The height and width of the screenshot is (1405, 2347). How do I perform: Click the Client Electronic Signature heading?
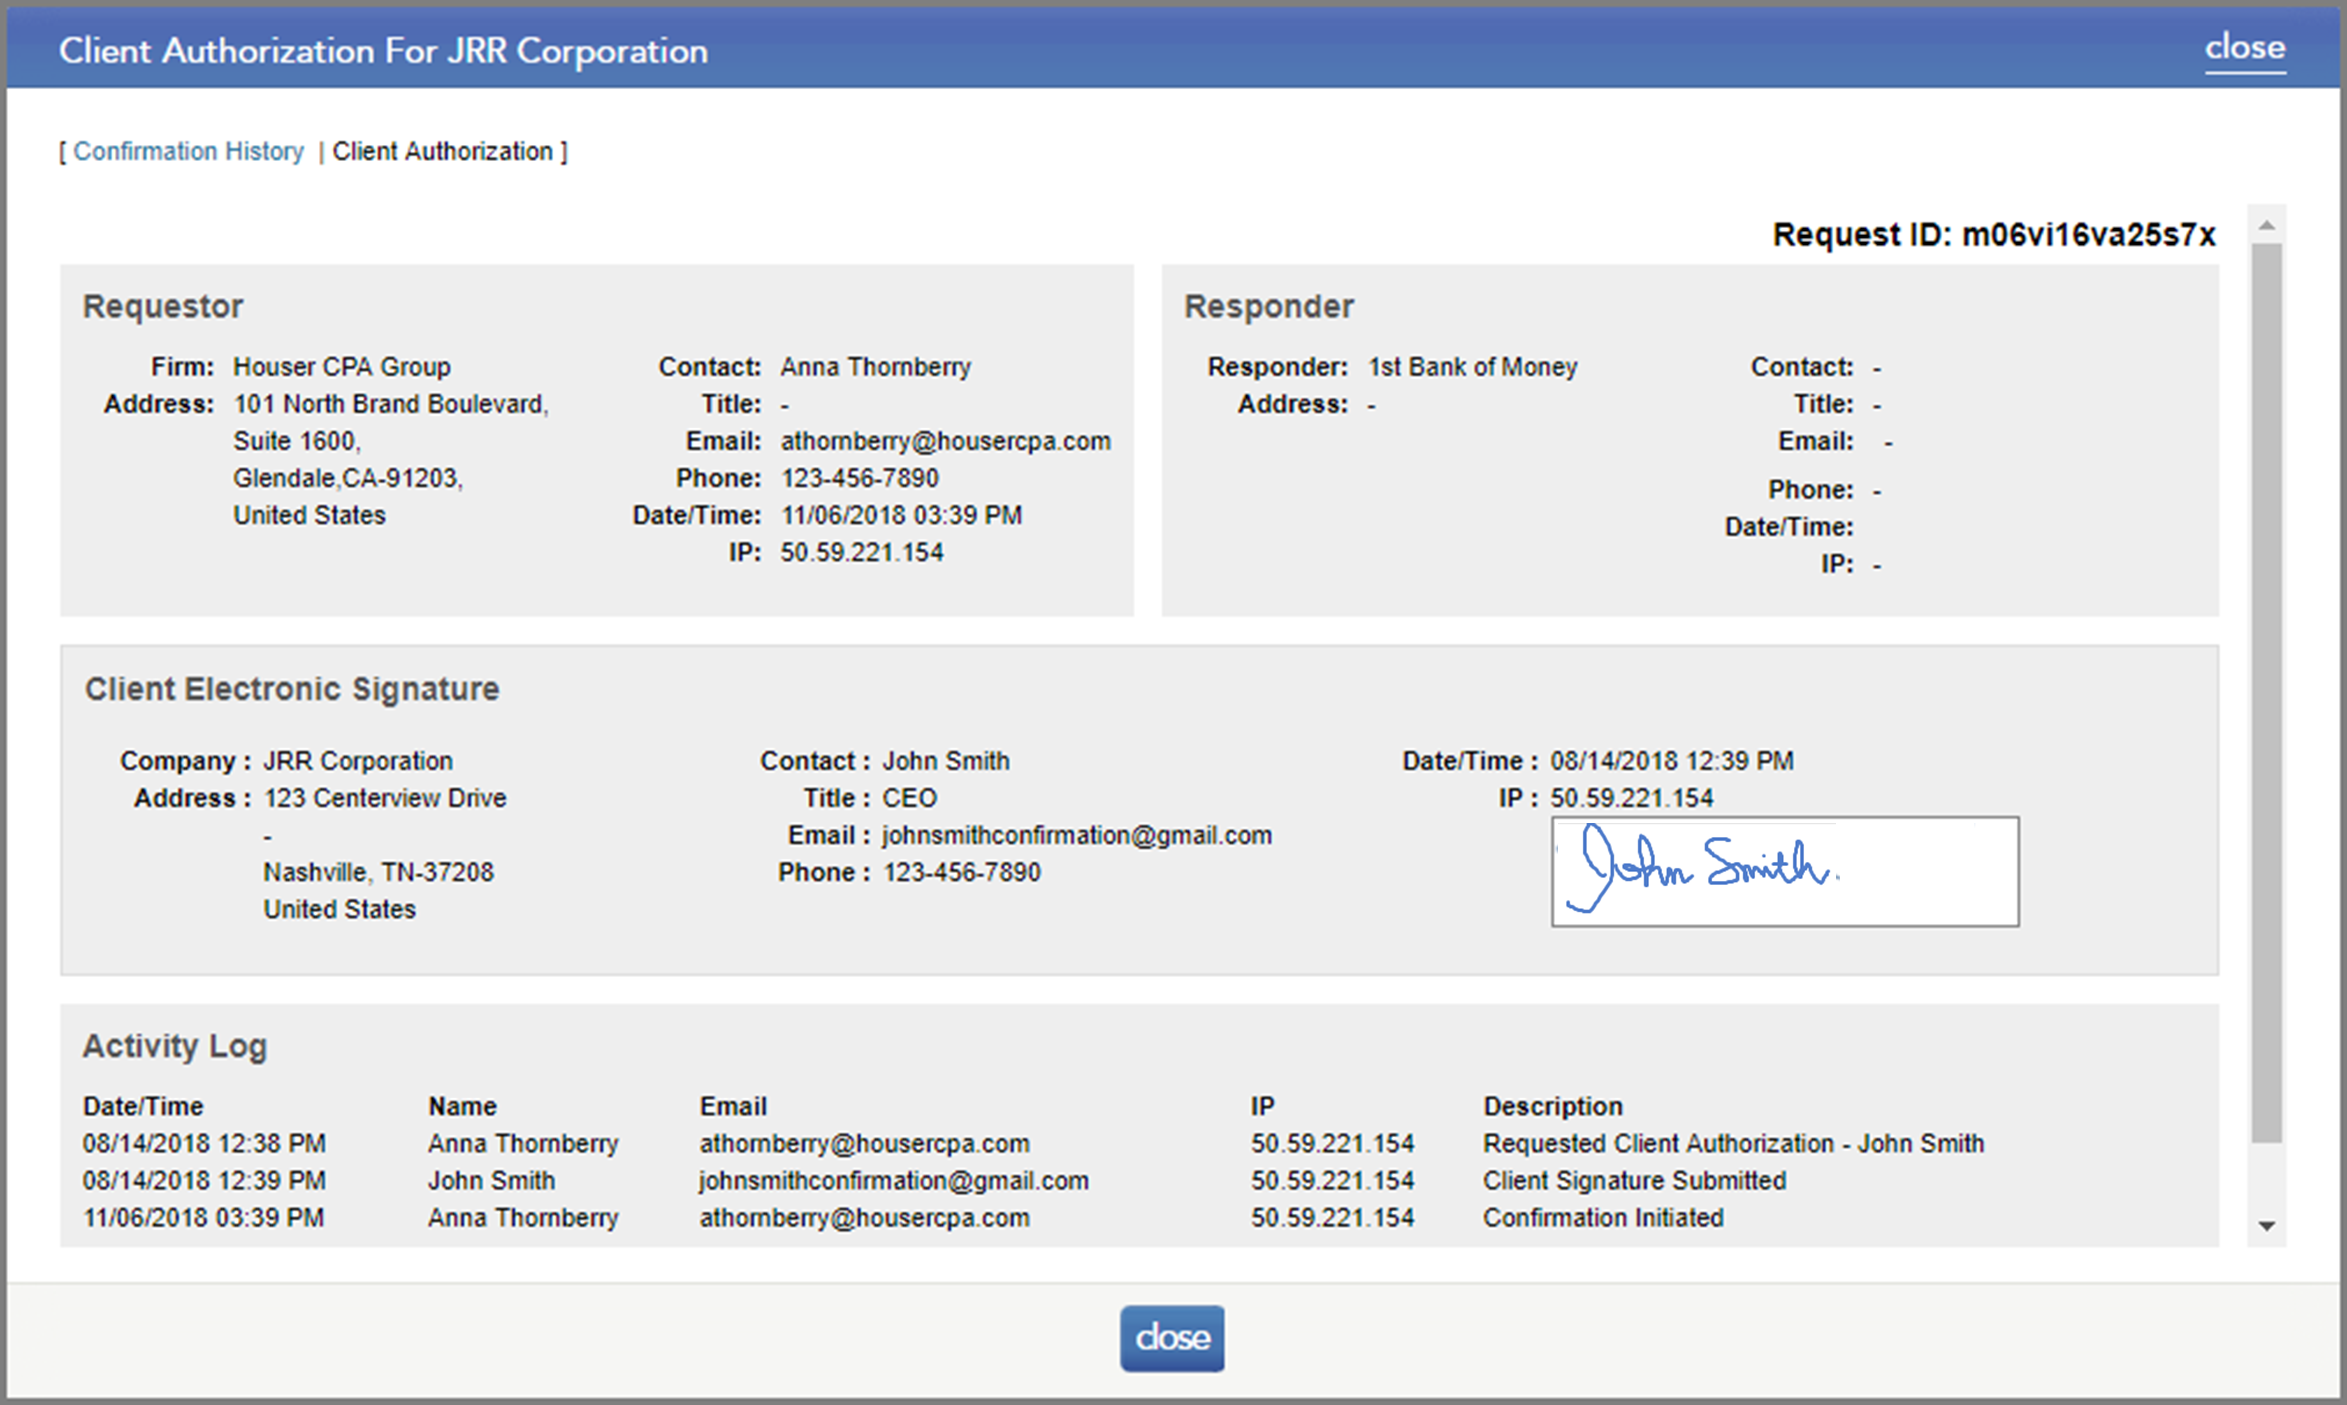[x=291, y=689]
